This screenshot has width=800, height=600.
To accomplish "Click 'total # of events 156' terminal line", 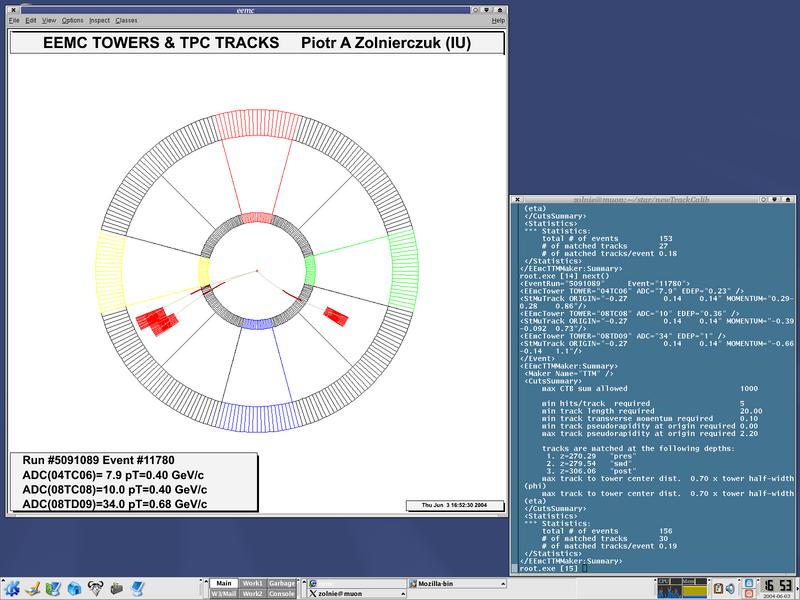I will 607,531.
